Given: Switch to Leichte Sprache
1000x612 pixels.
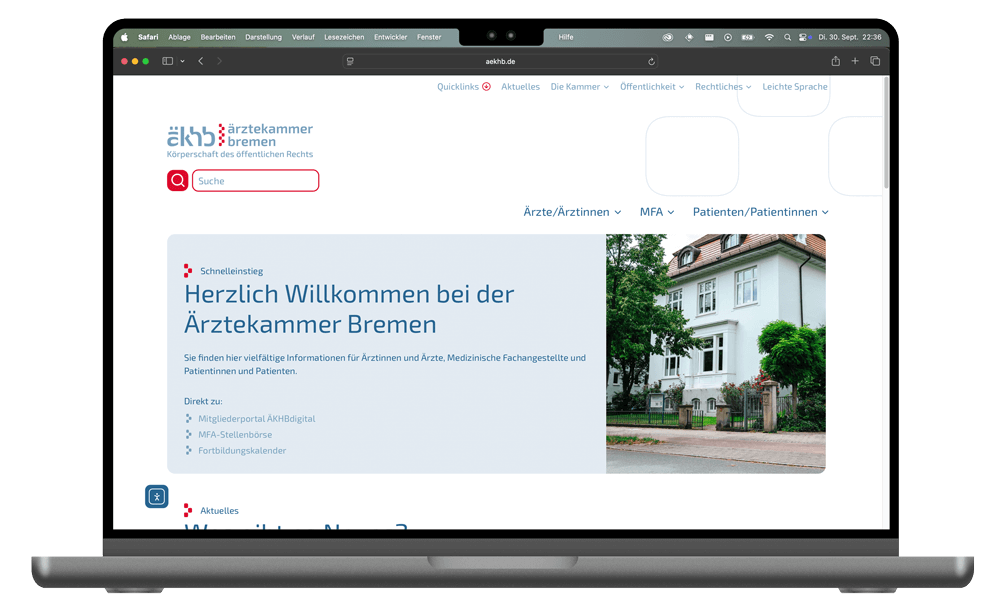Looking at the screenshot, I should point(795,87).
